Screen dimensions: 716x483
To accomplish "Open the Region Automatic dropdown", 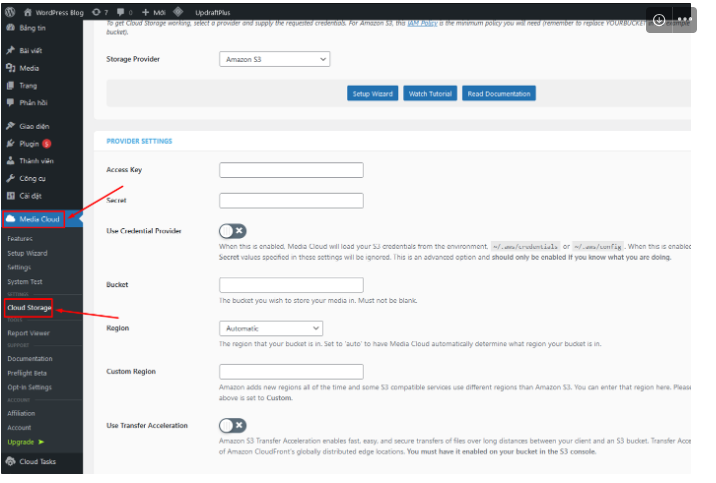I will (271, 328).
